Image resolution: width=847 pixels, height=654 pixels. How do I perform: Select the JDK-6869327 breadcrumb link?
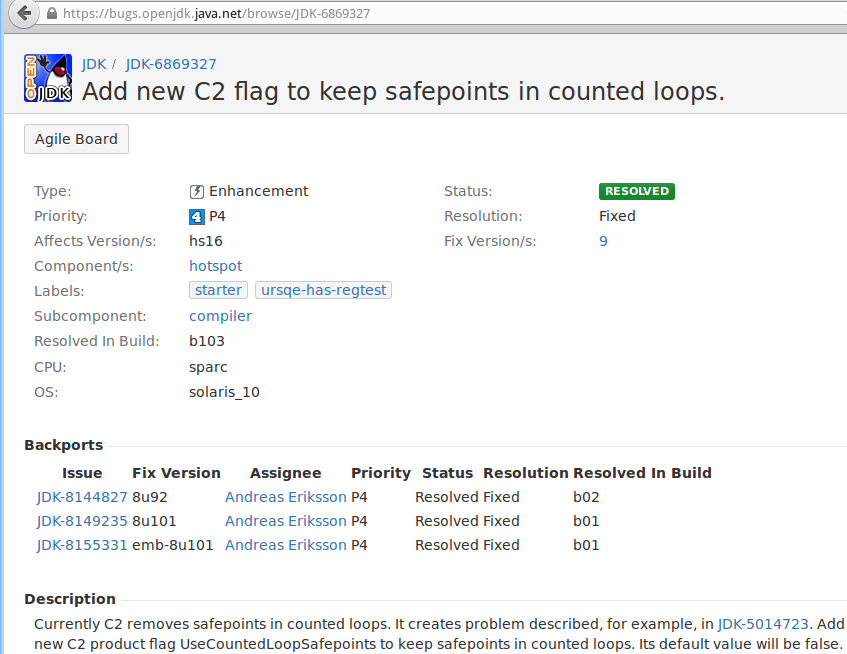click(170, 63)
